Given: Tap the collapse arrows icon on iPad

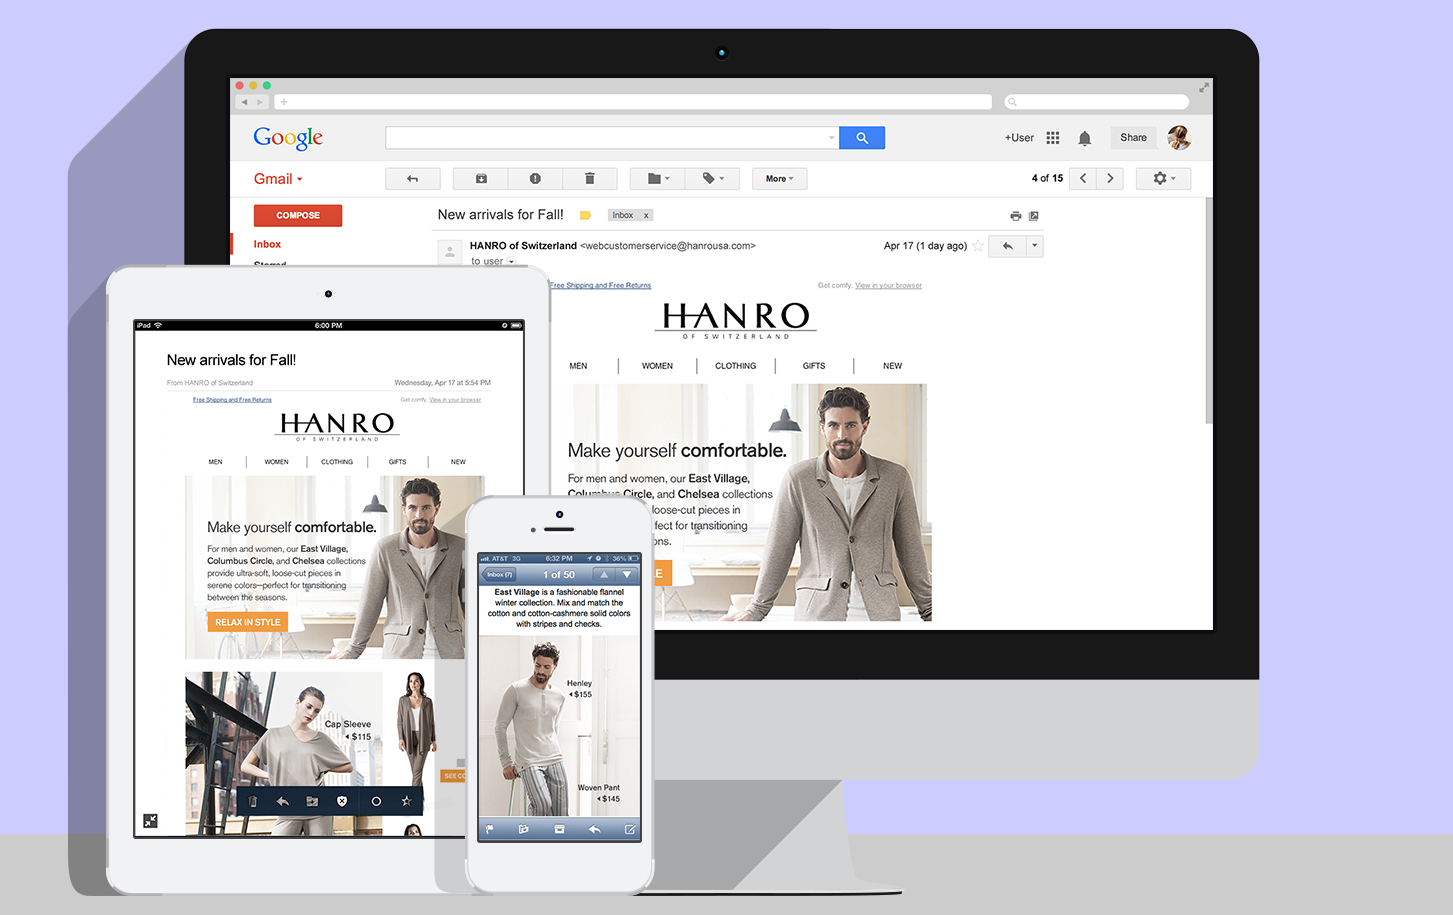Looking at the screenshot, I should [150, 821].
